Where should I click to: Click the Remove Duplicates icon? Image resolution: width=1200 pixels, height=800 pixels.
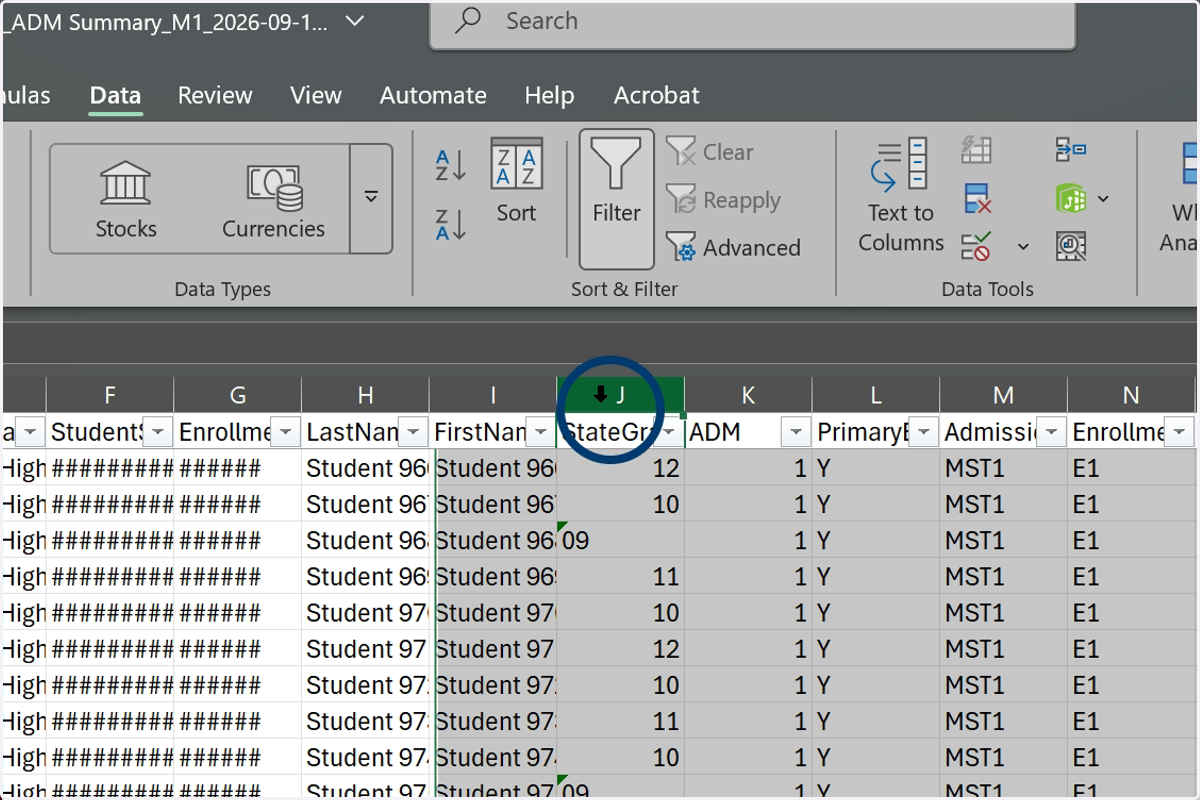[977, 198]
